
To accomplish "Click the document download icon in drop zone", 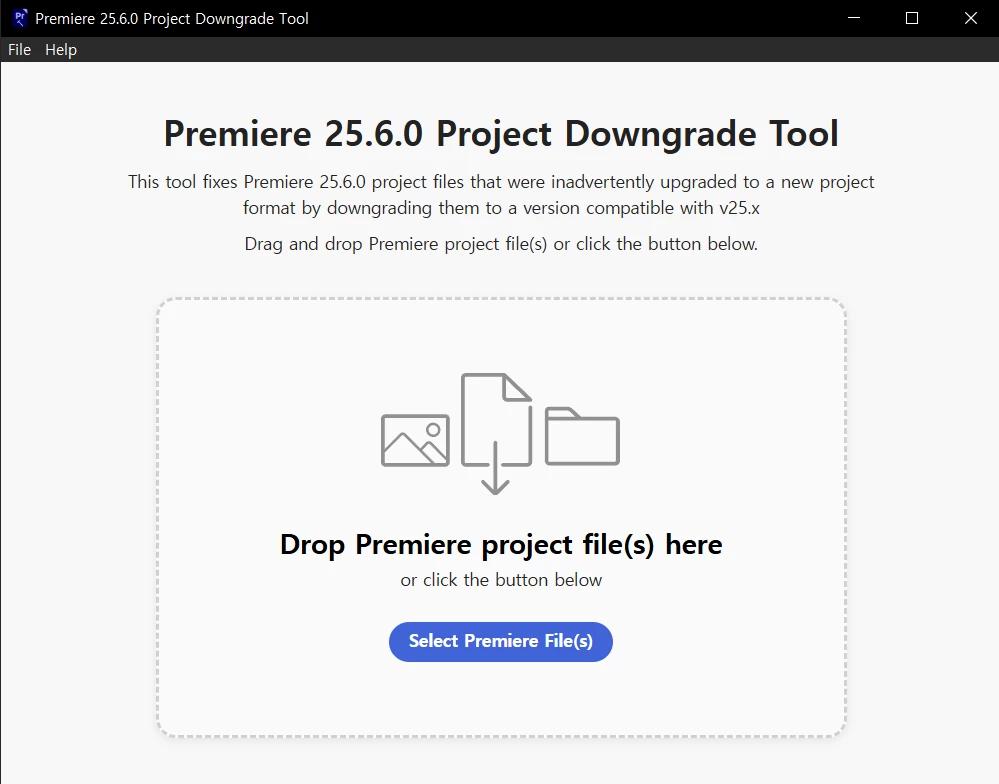I will (496, 433).
